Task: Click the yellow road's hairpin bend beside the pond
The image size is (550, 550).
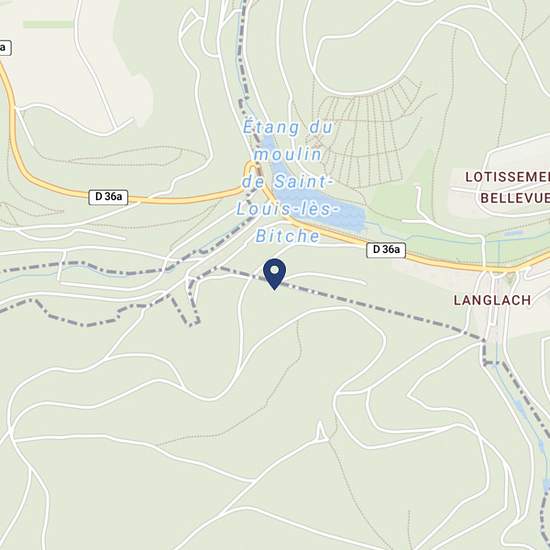Action: point(251,168)
